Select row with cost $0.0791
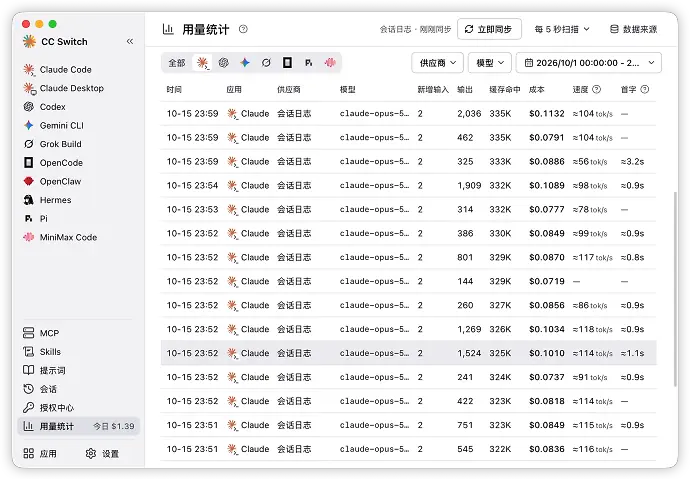Screen dimensions: 690x479 click(x=408, y=138)
